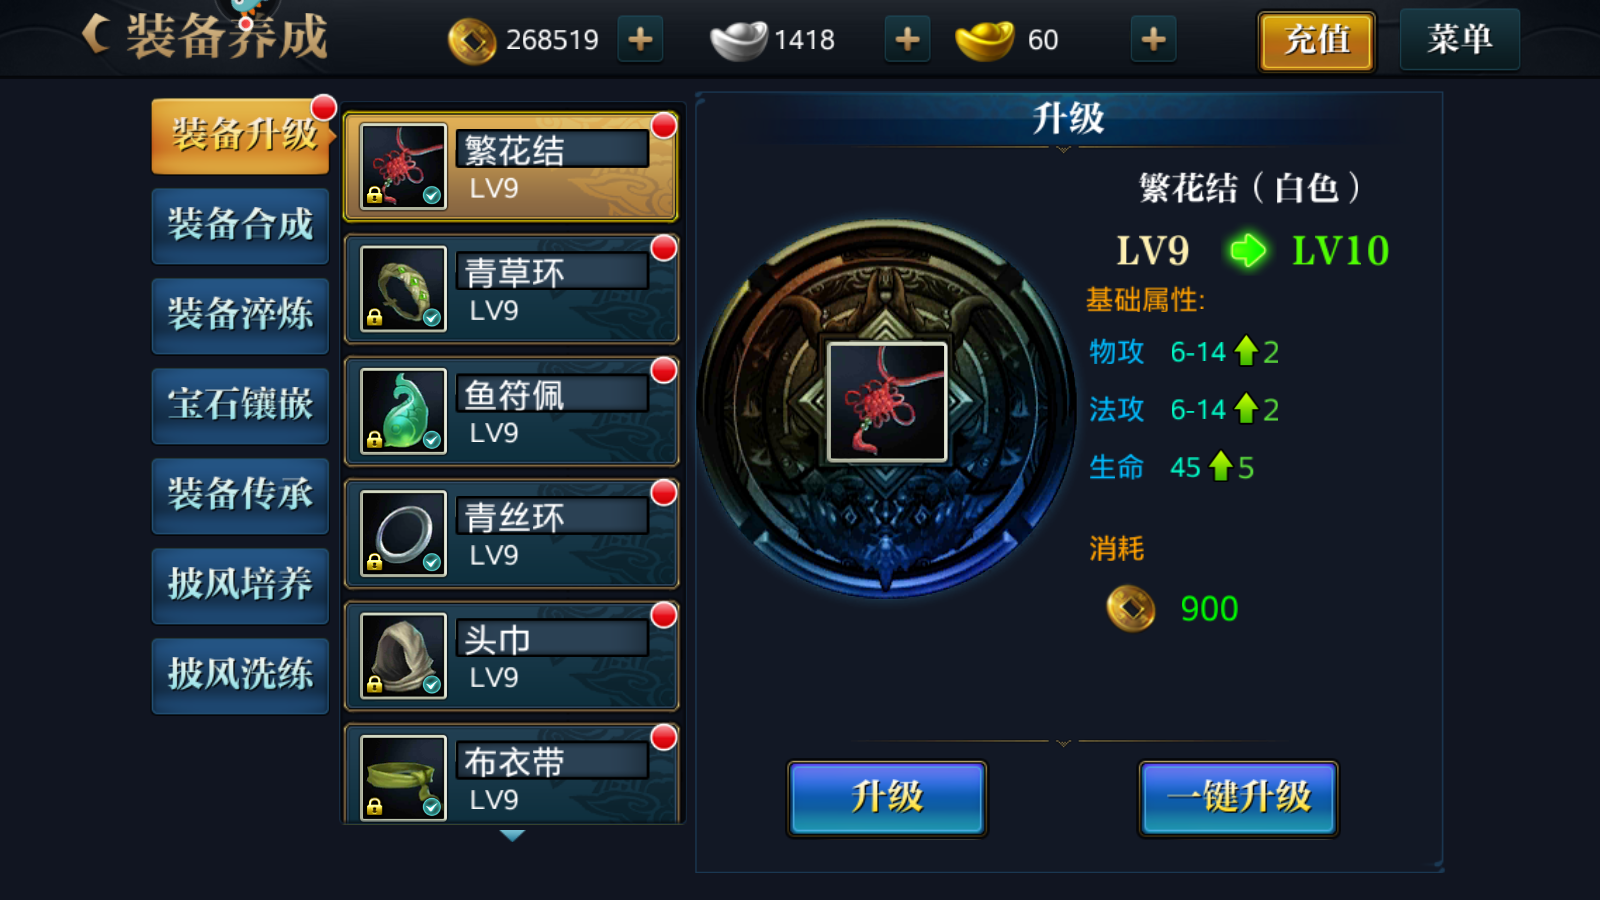Select the 青丝环 silver ring icon
Screen dimensions: 1600x900
[x=403, y=533]
